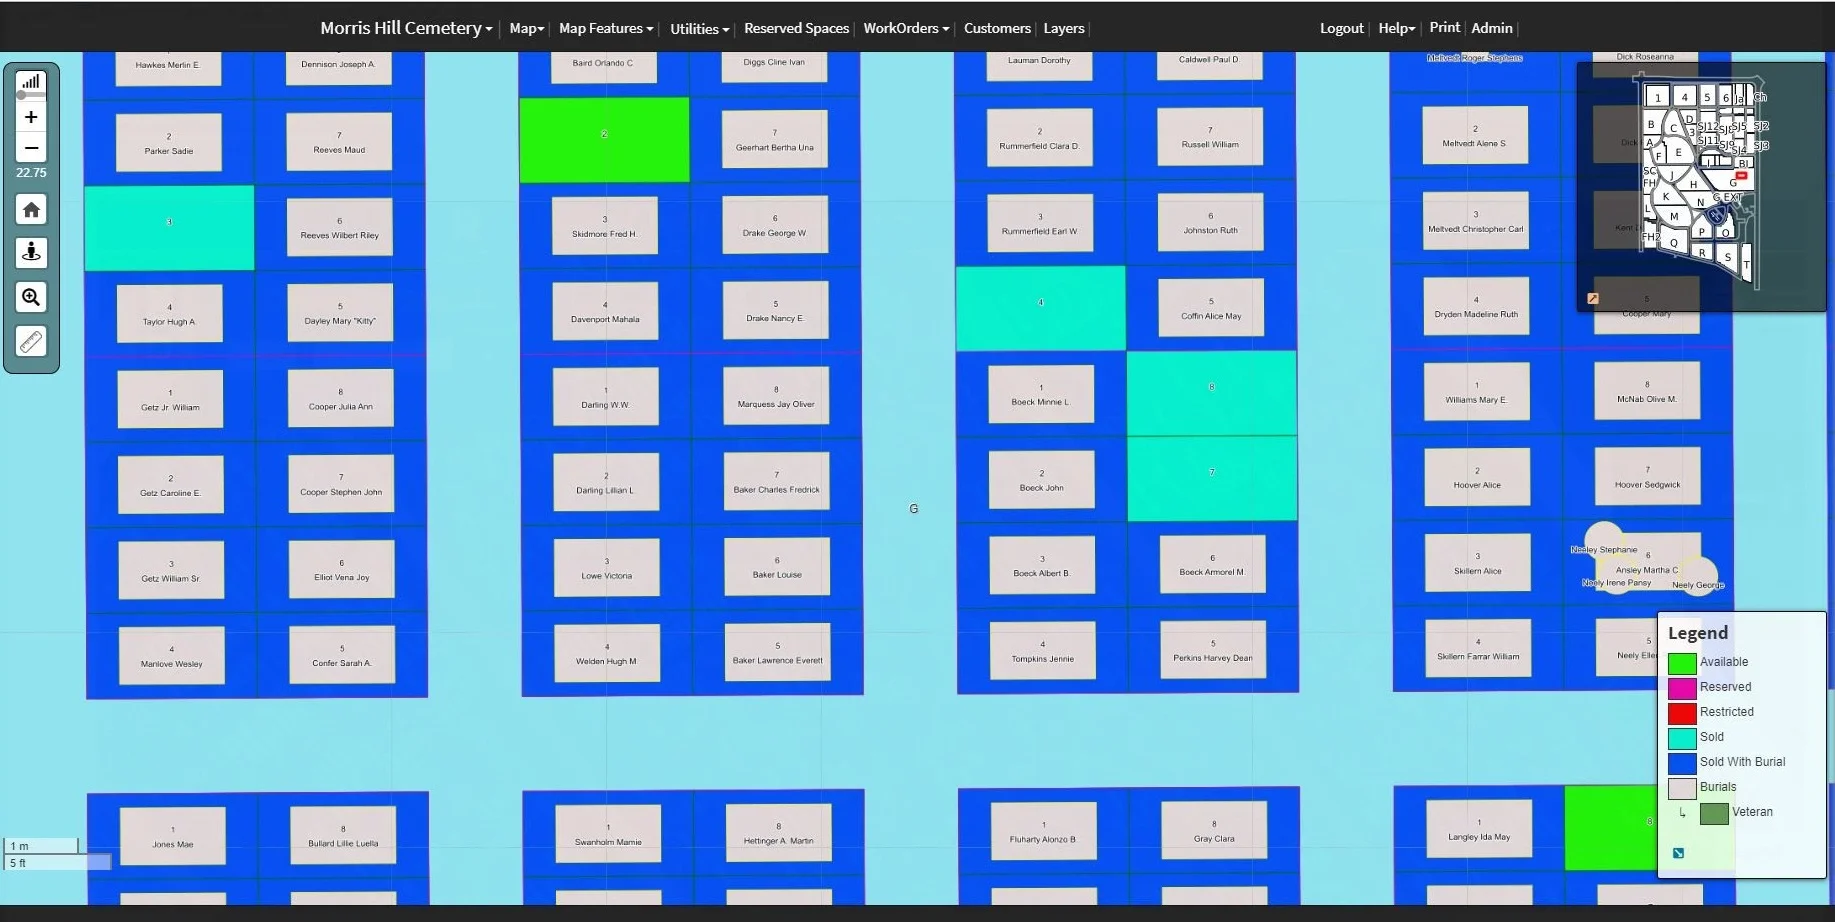1835x922 pixels.
Task: Click section G on the overview minimap
Action: (1733, 183)
